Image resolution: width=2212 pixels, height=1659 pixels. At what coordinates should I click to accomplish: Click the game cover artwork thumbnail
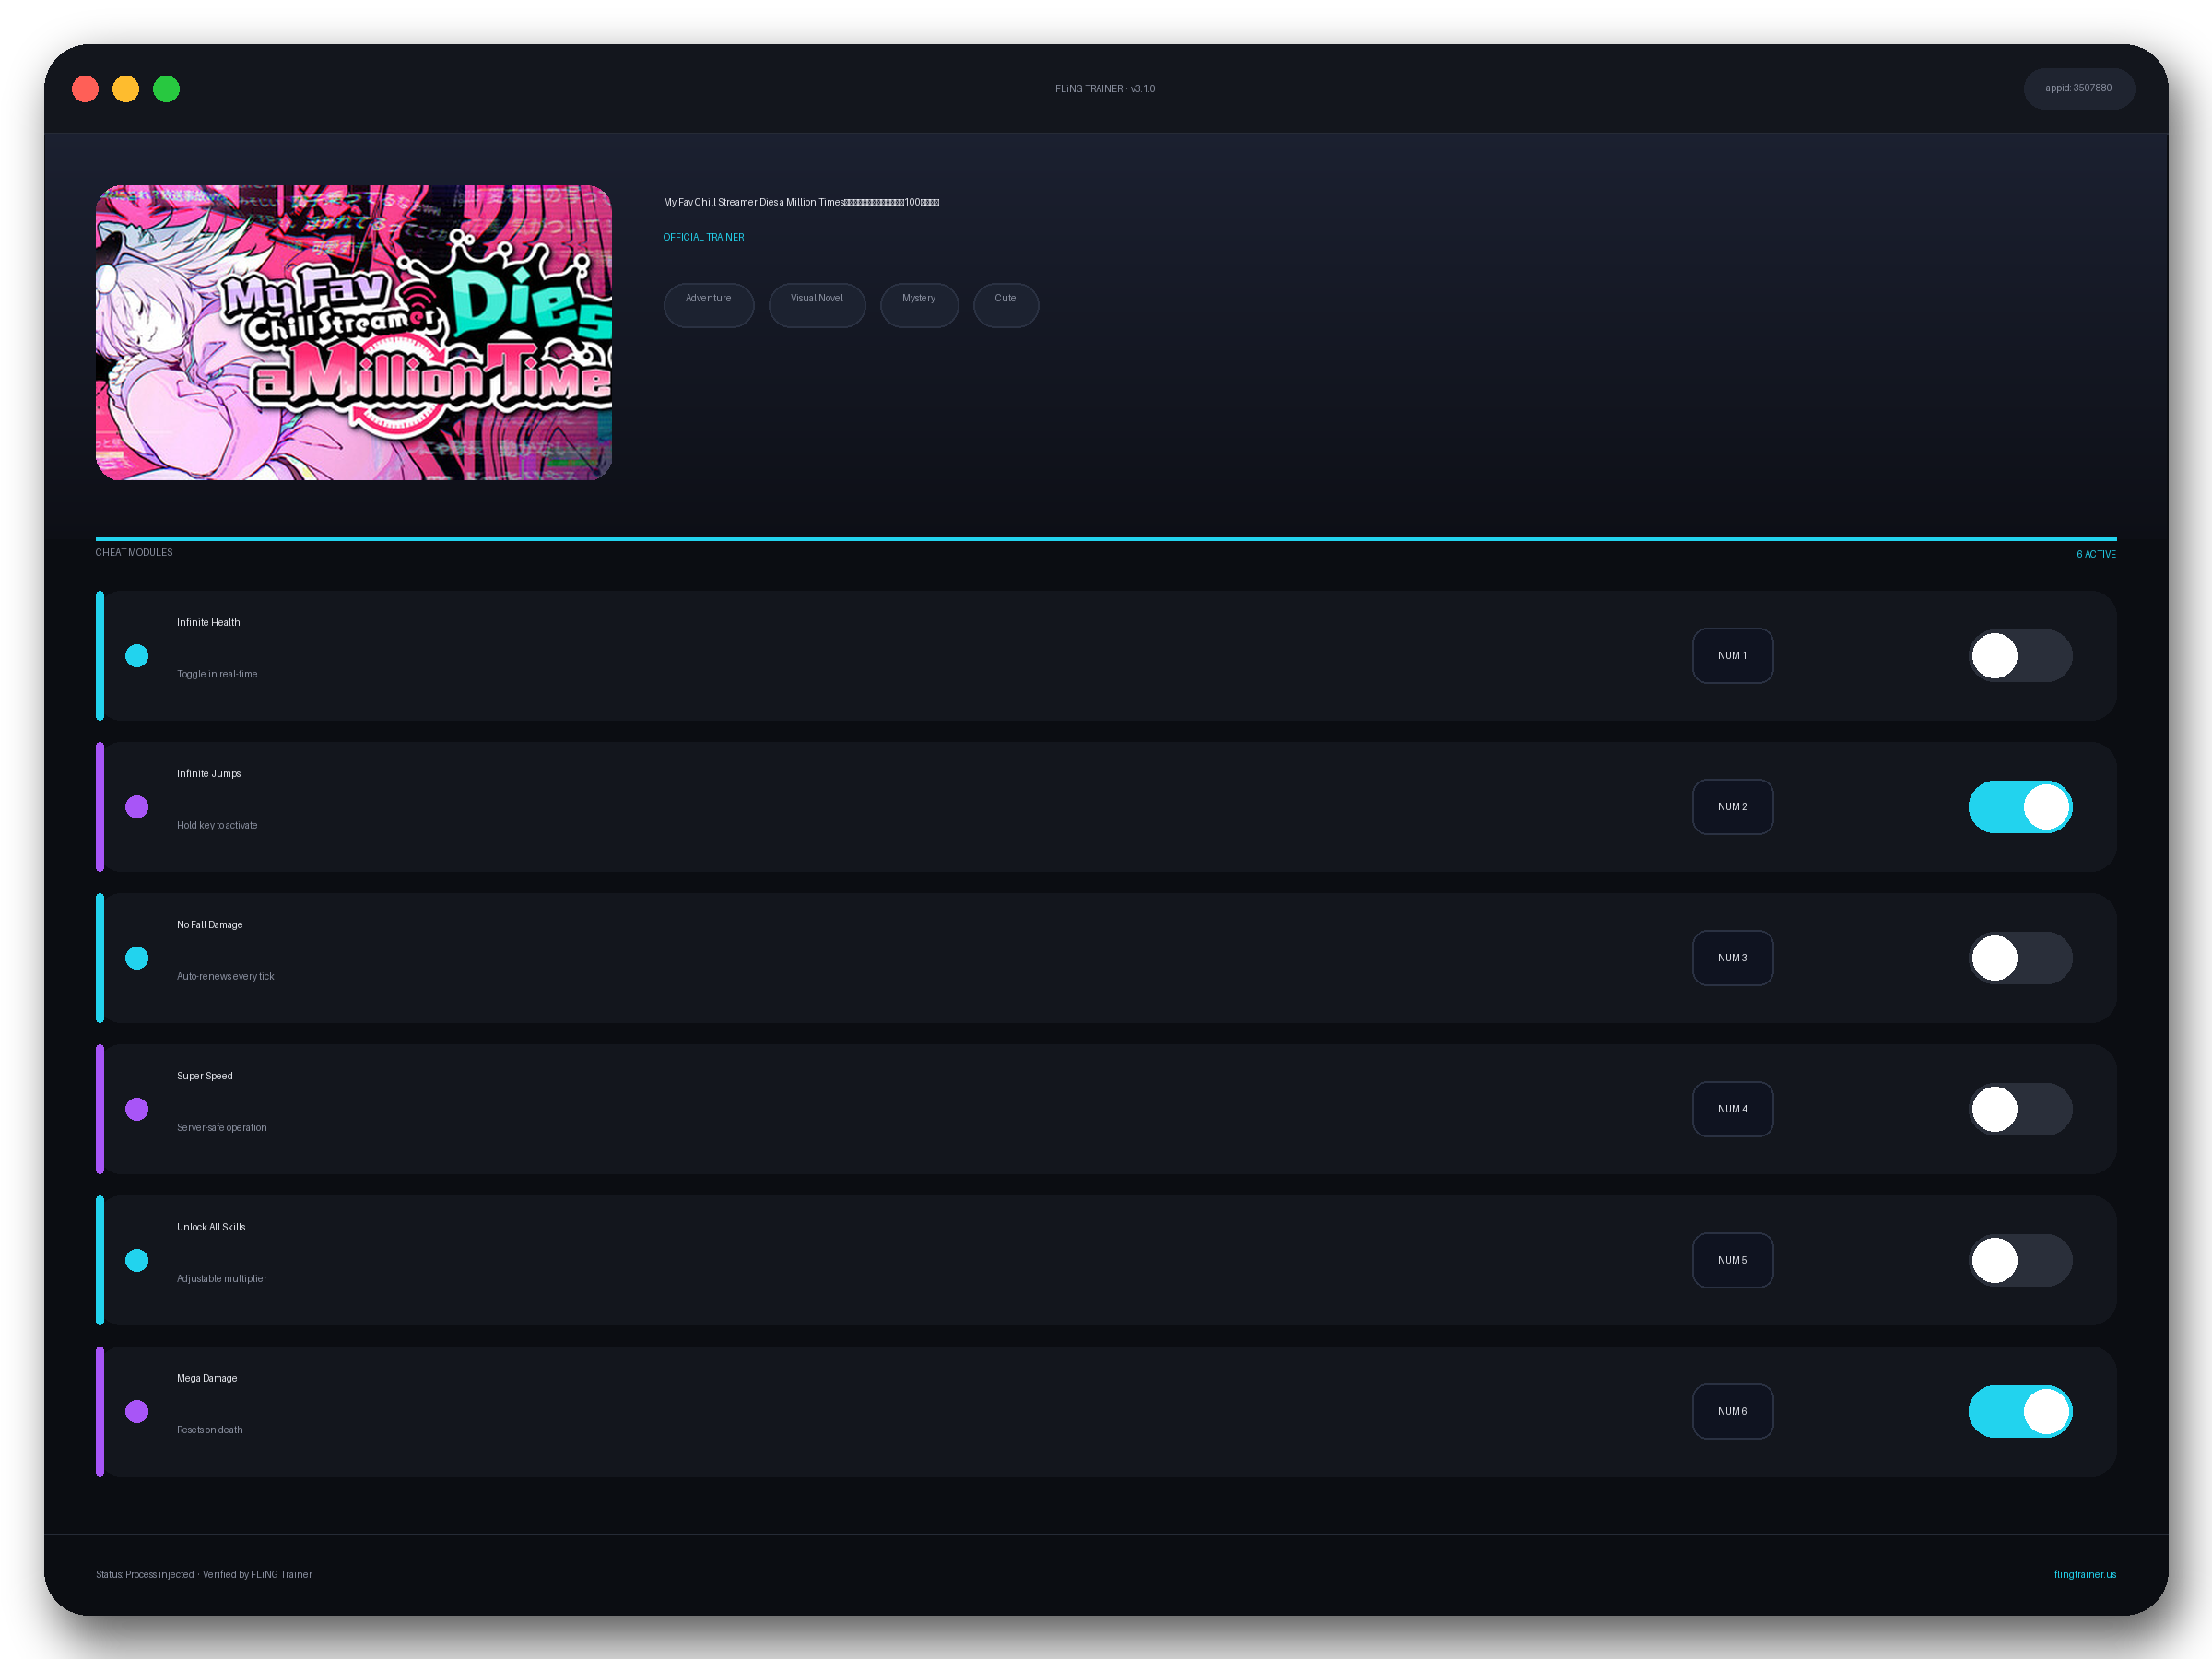tap(353, 332)
